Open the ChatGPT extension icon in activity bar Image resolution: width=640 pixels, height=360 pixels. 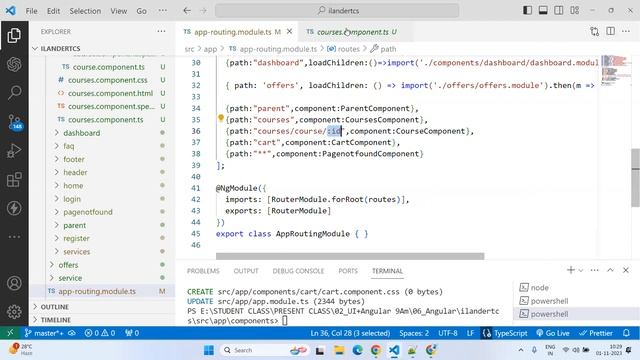point(14,64)
